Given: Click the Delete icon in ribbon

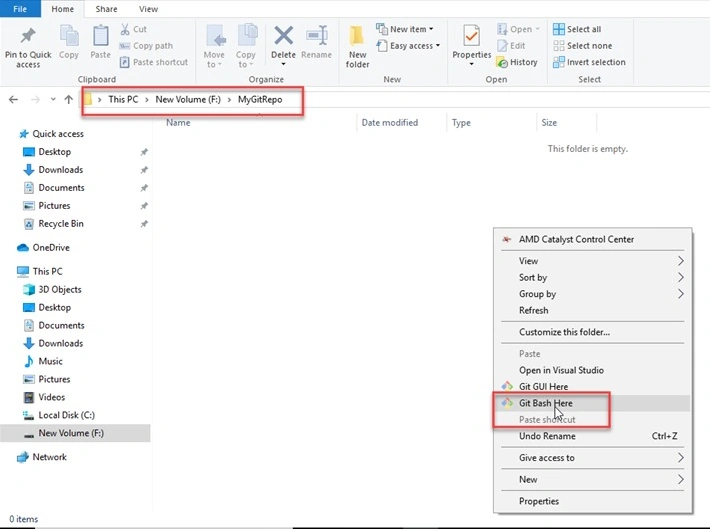Looking at the screenshot, I should coord(283,35).
